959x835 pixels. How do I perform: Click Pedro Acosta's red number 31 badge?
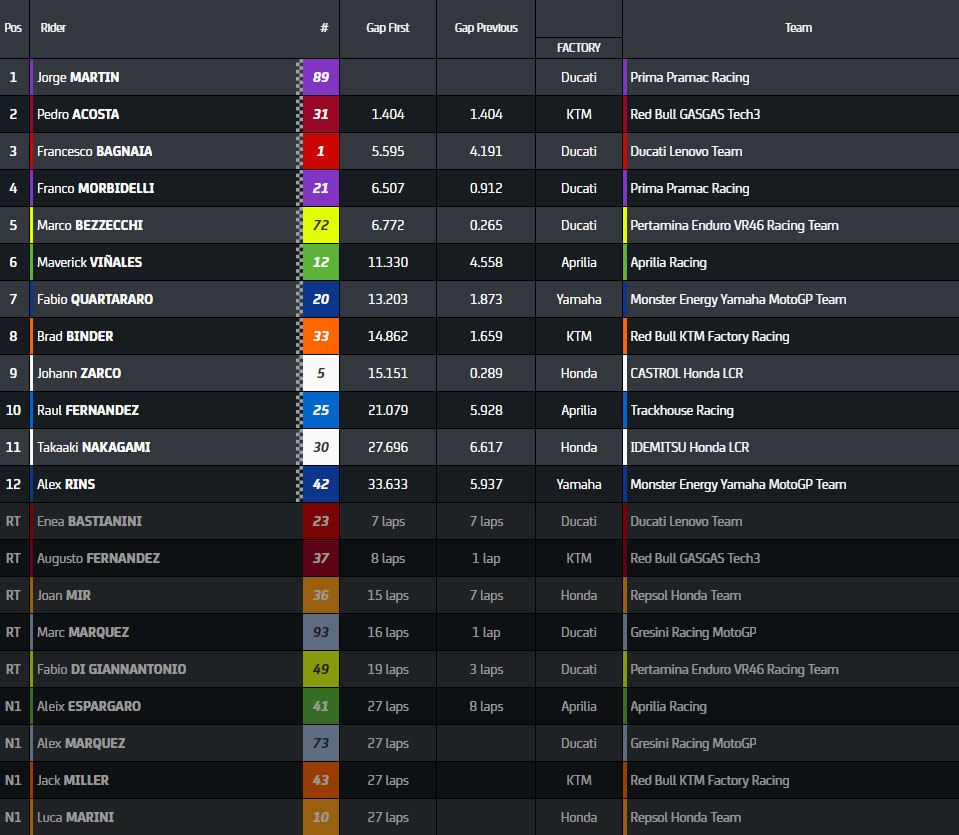(321, 114)
